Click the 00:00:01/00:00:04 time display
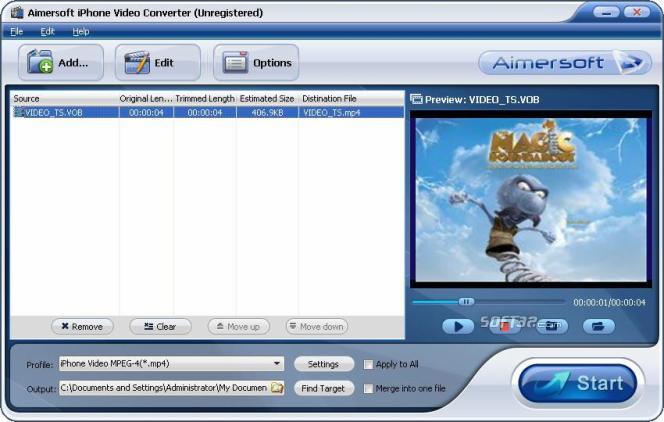 (609, 302)
